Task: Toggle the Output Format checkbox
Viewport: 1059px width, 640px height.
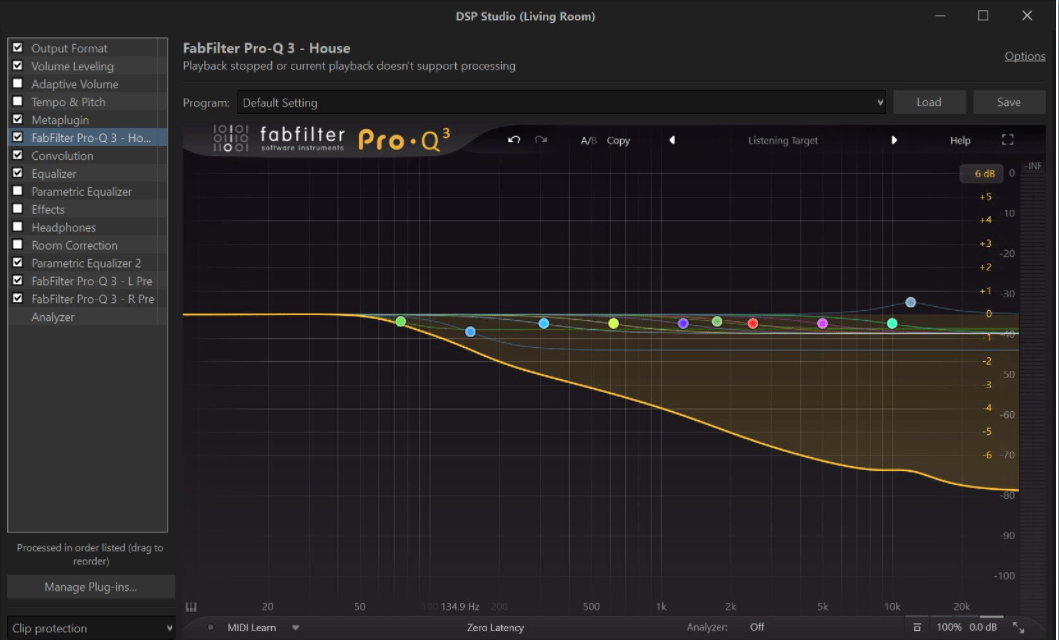Action: pyautogui.click(x=18, y=48)
